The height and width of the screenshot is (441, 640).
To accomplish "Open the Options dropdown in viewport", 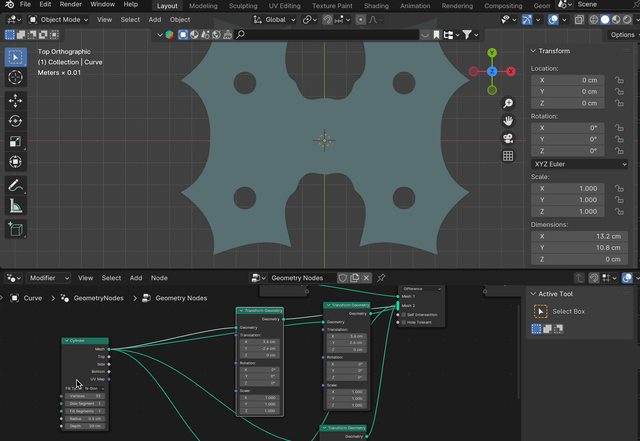I will pyautogui.click(x=624, y=35).
